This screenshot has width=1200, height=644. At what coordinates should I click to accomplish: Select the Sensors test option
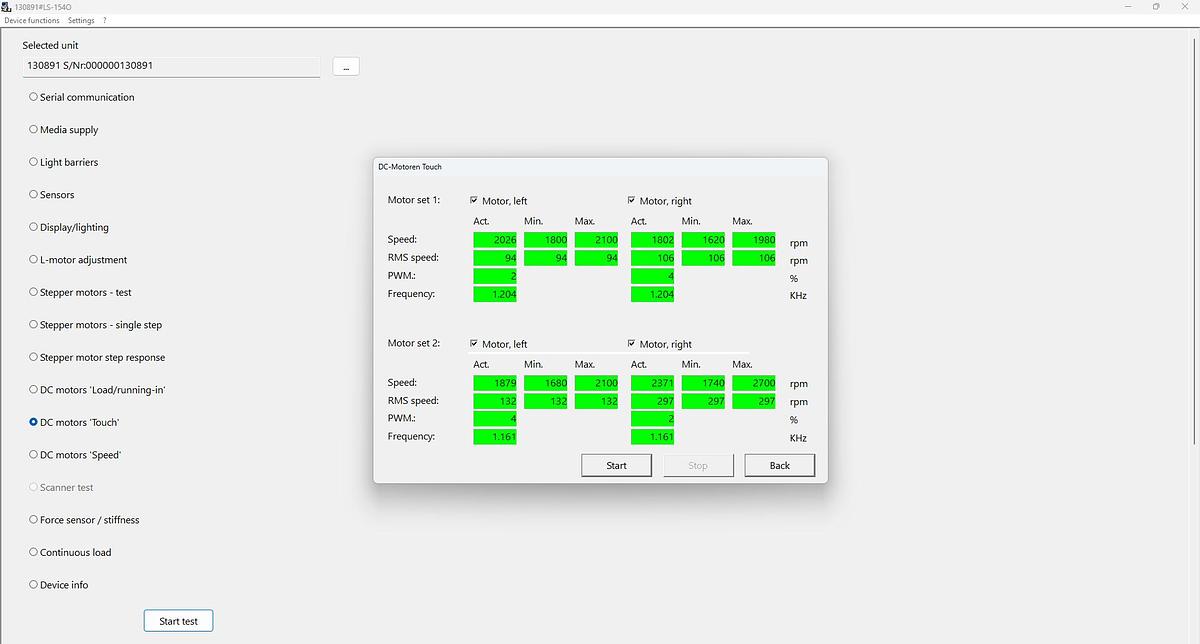click(x=34, y=195)
